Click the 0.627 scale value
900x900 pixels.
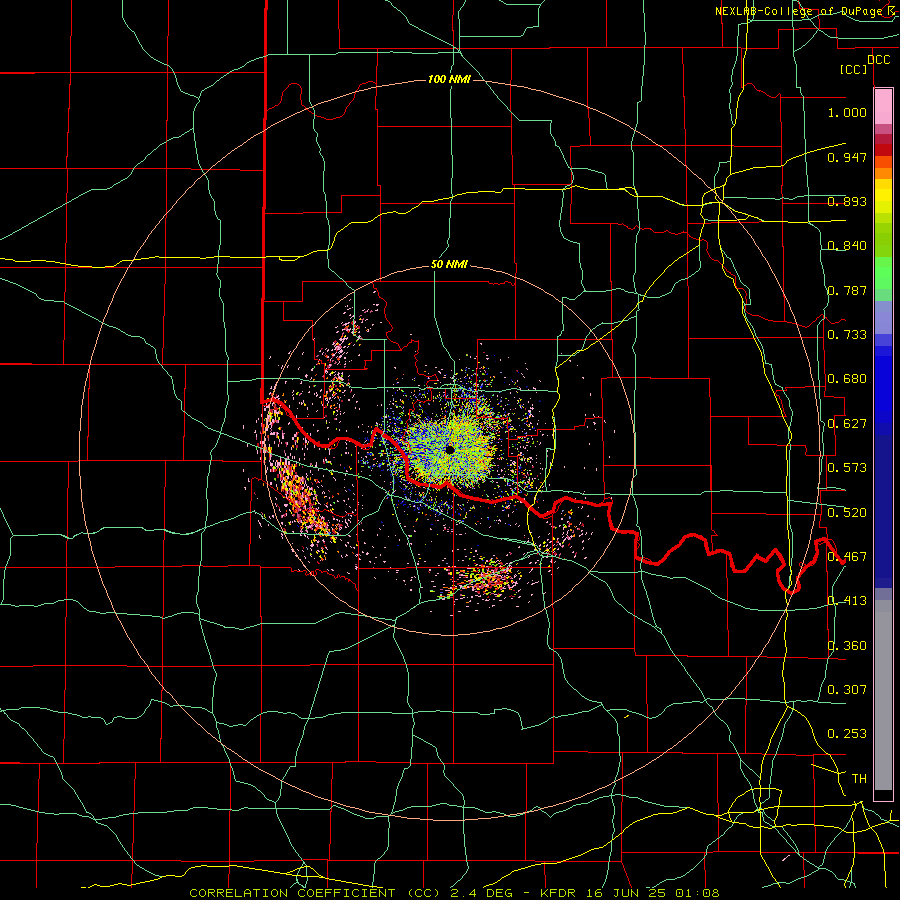pos(847,424)
